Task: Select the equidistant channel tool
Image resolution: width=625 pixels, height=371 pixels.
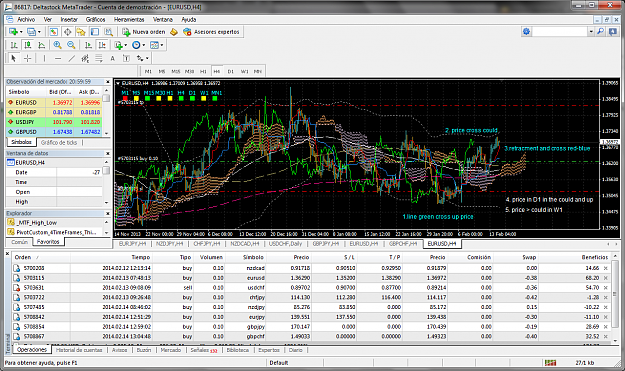Action: [85, 58]
